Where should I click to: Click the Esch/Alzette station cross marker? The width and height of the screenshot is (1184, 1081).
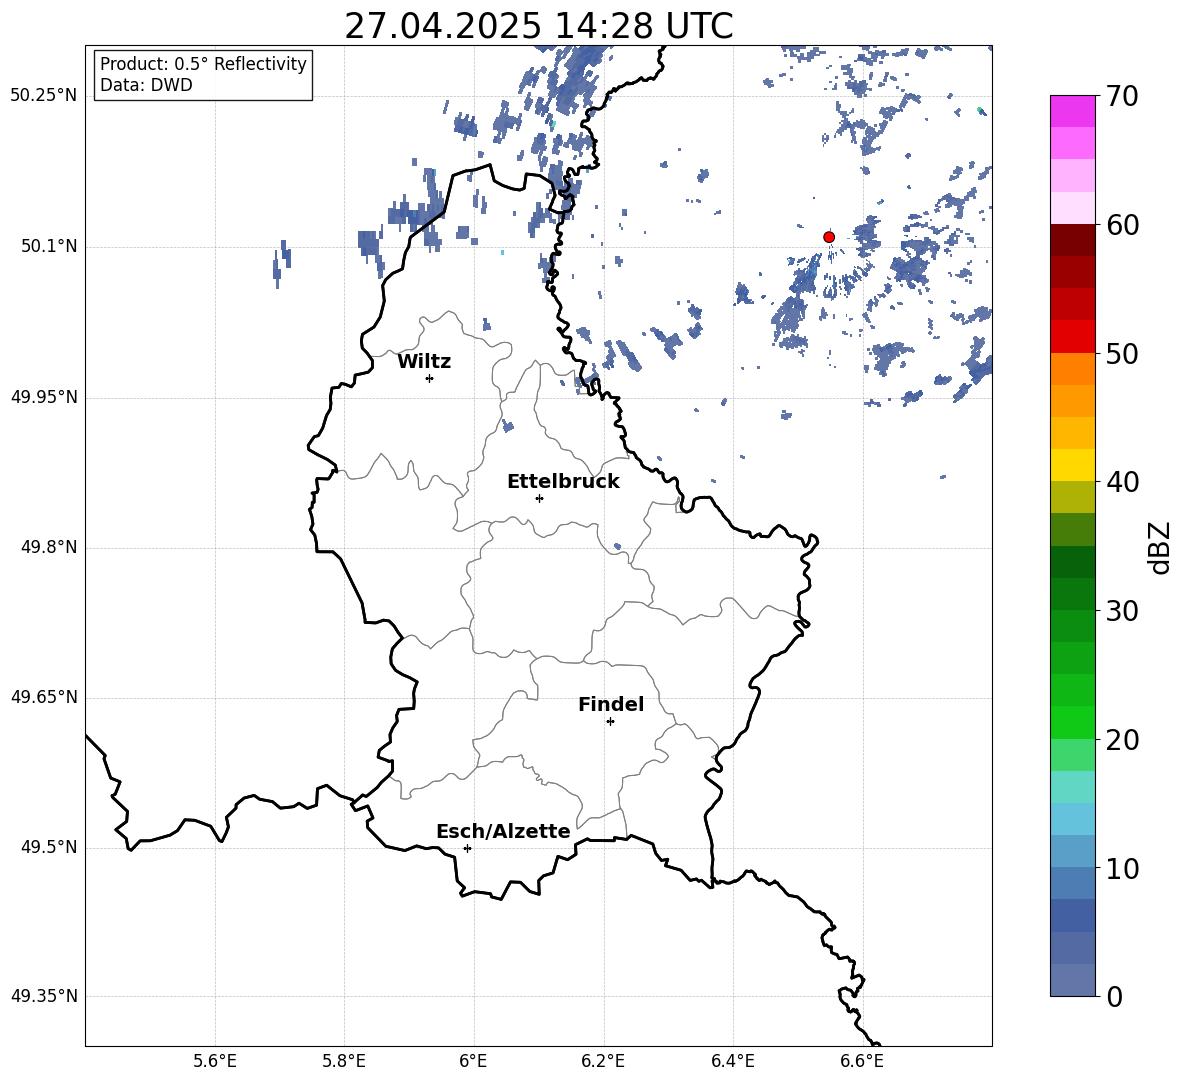pos(467,848)
